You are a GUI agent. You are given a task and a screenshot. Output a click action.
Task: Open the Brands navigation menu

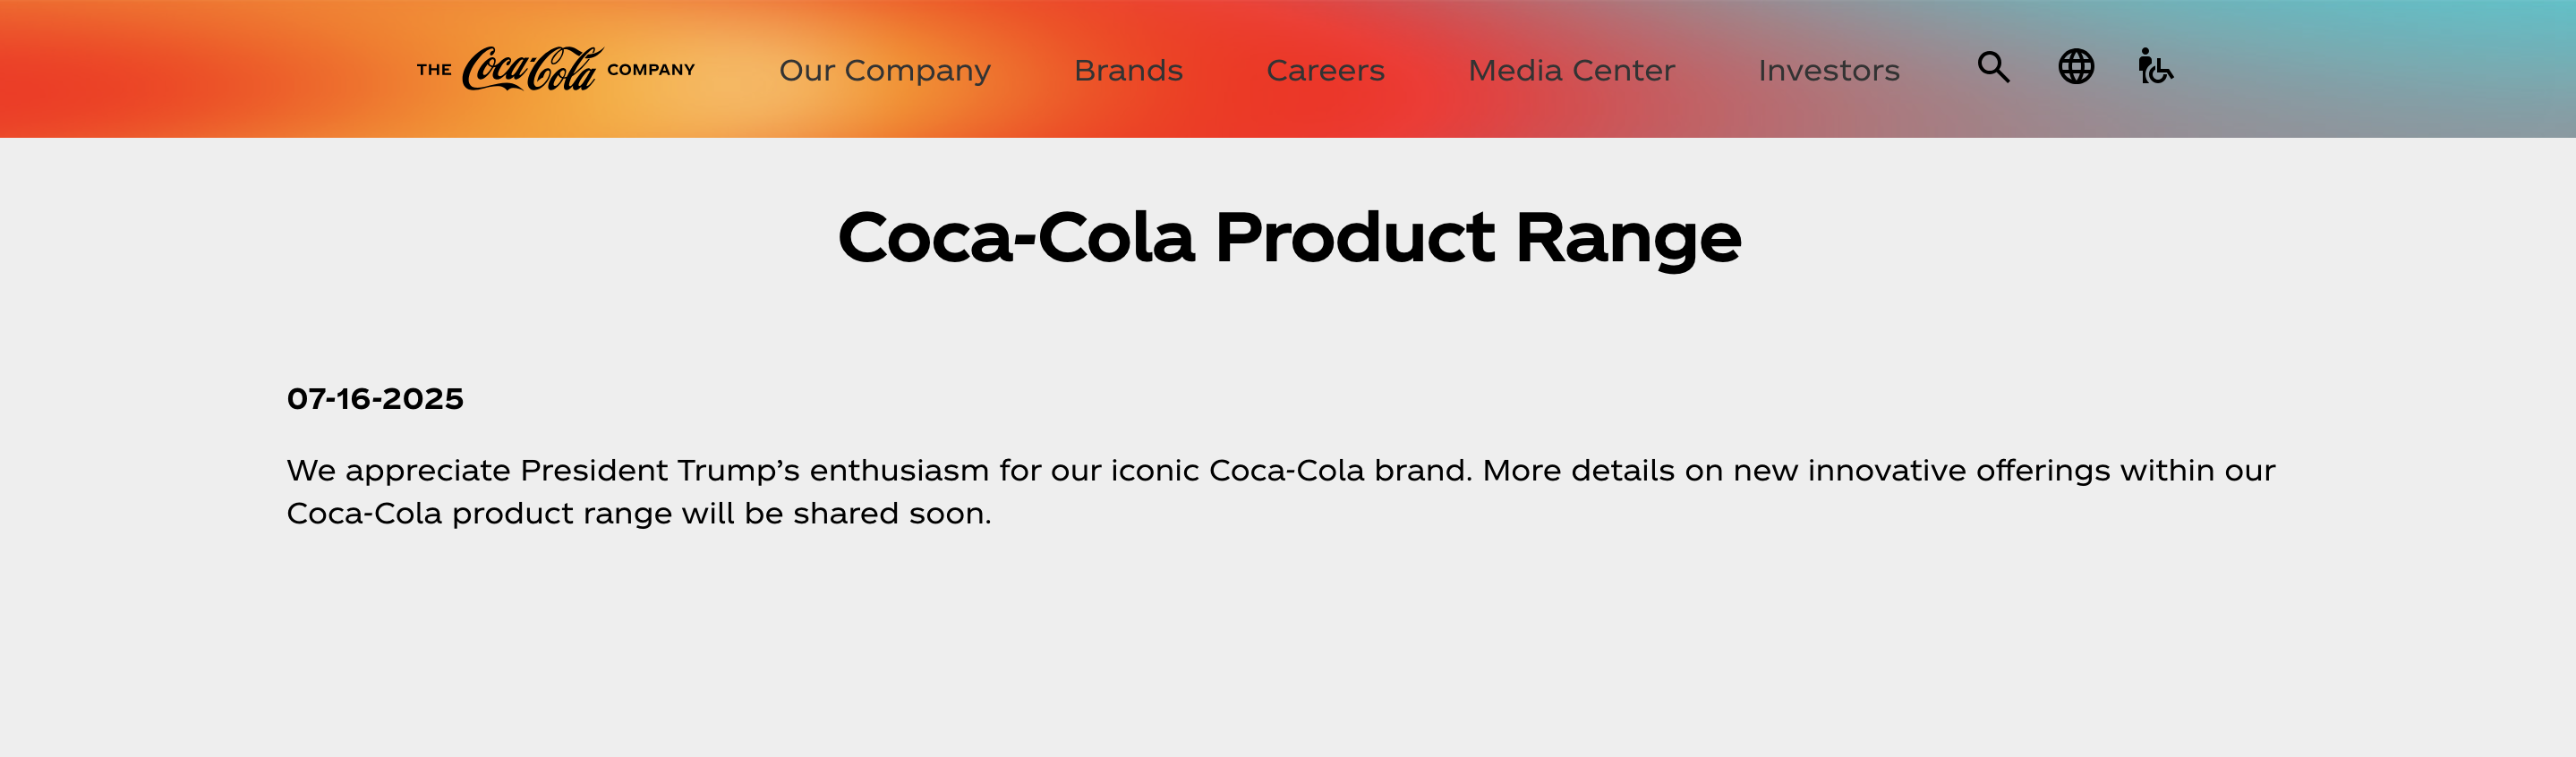click(x=1128, y=70)
